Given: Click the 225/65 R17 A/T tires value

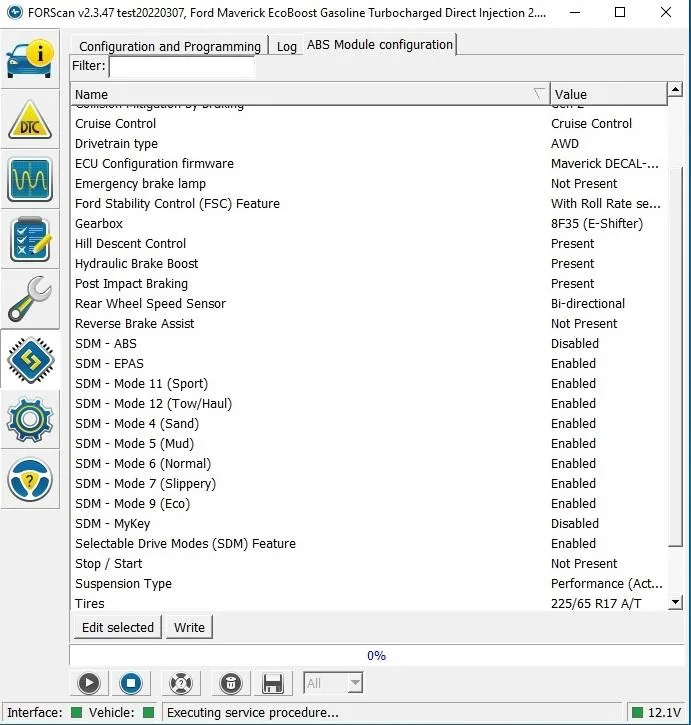Looking at the screenshot, I should pos(596,603).
